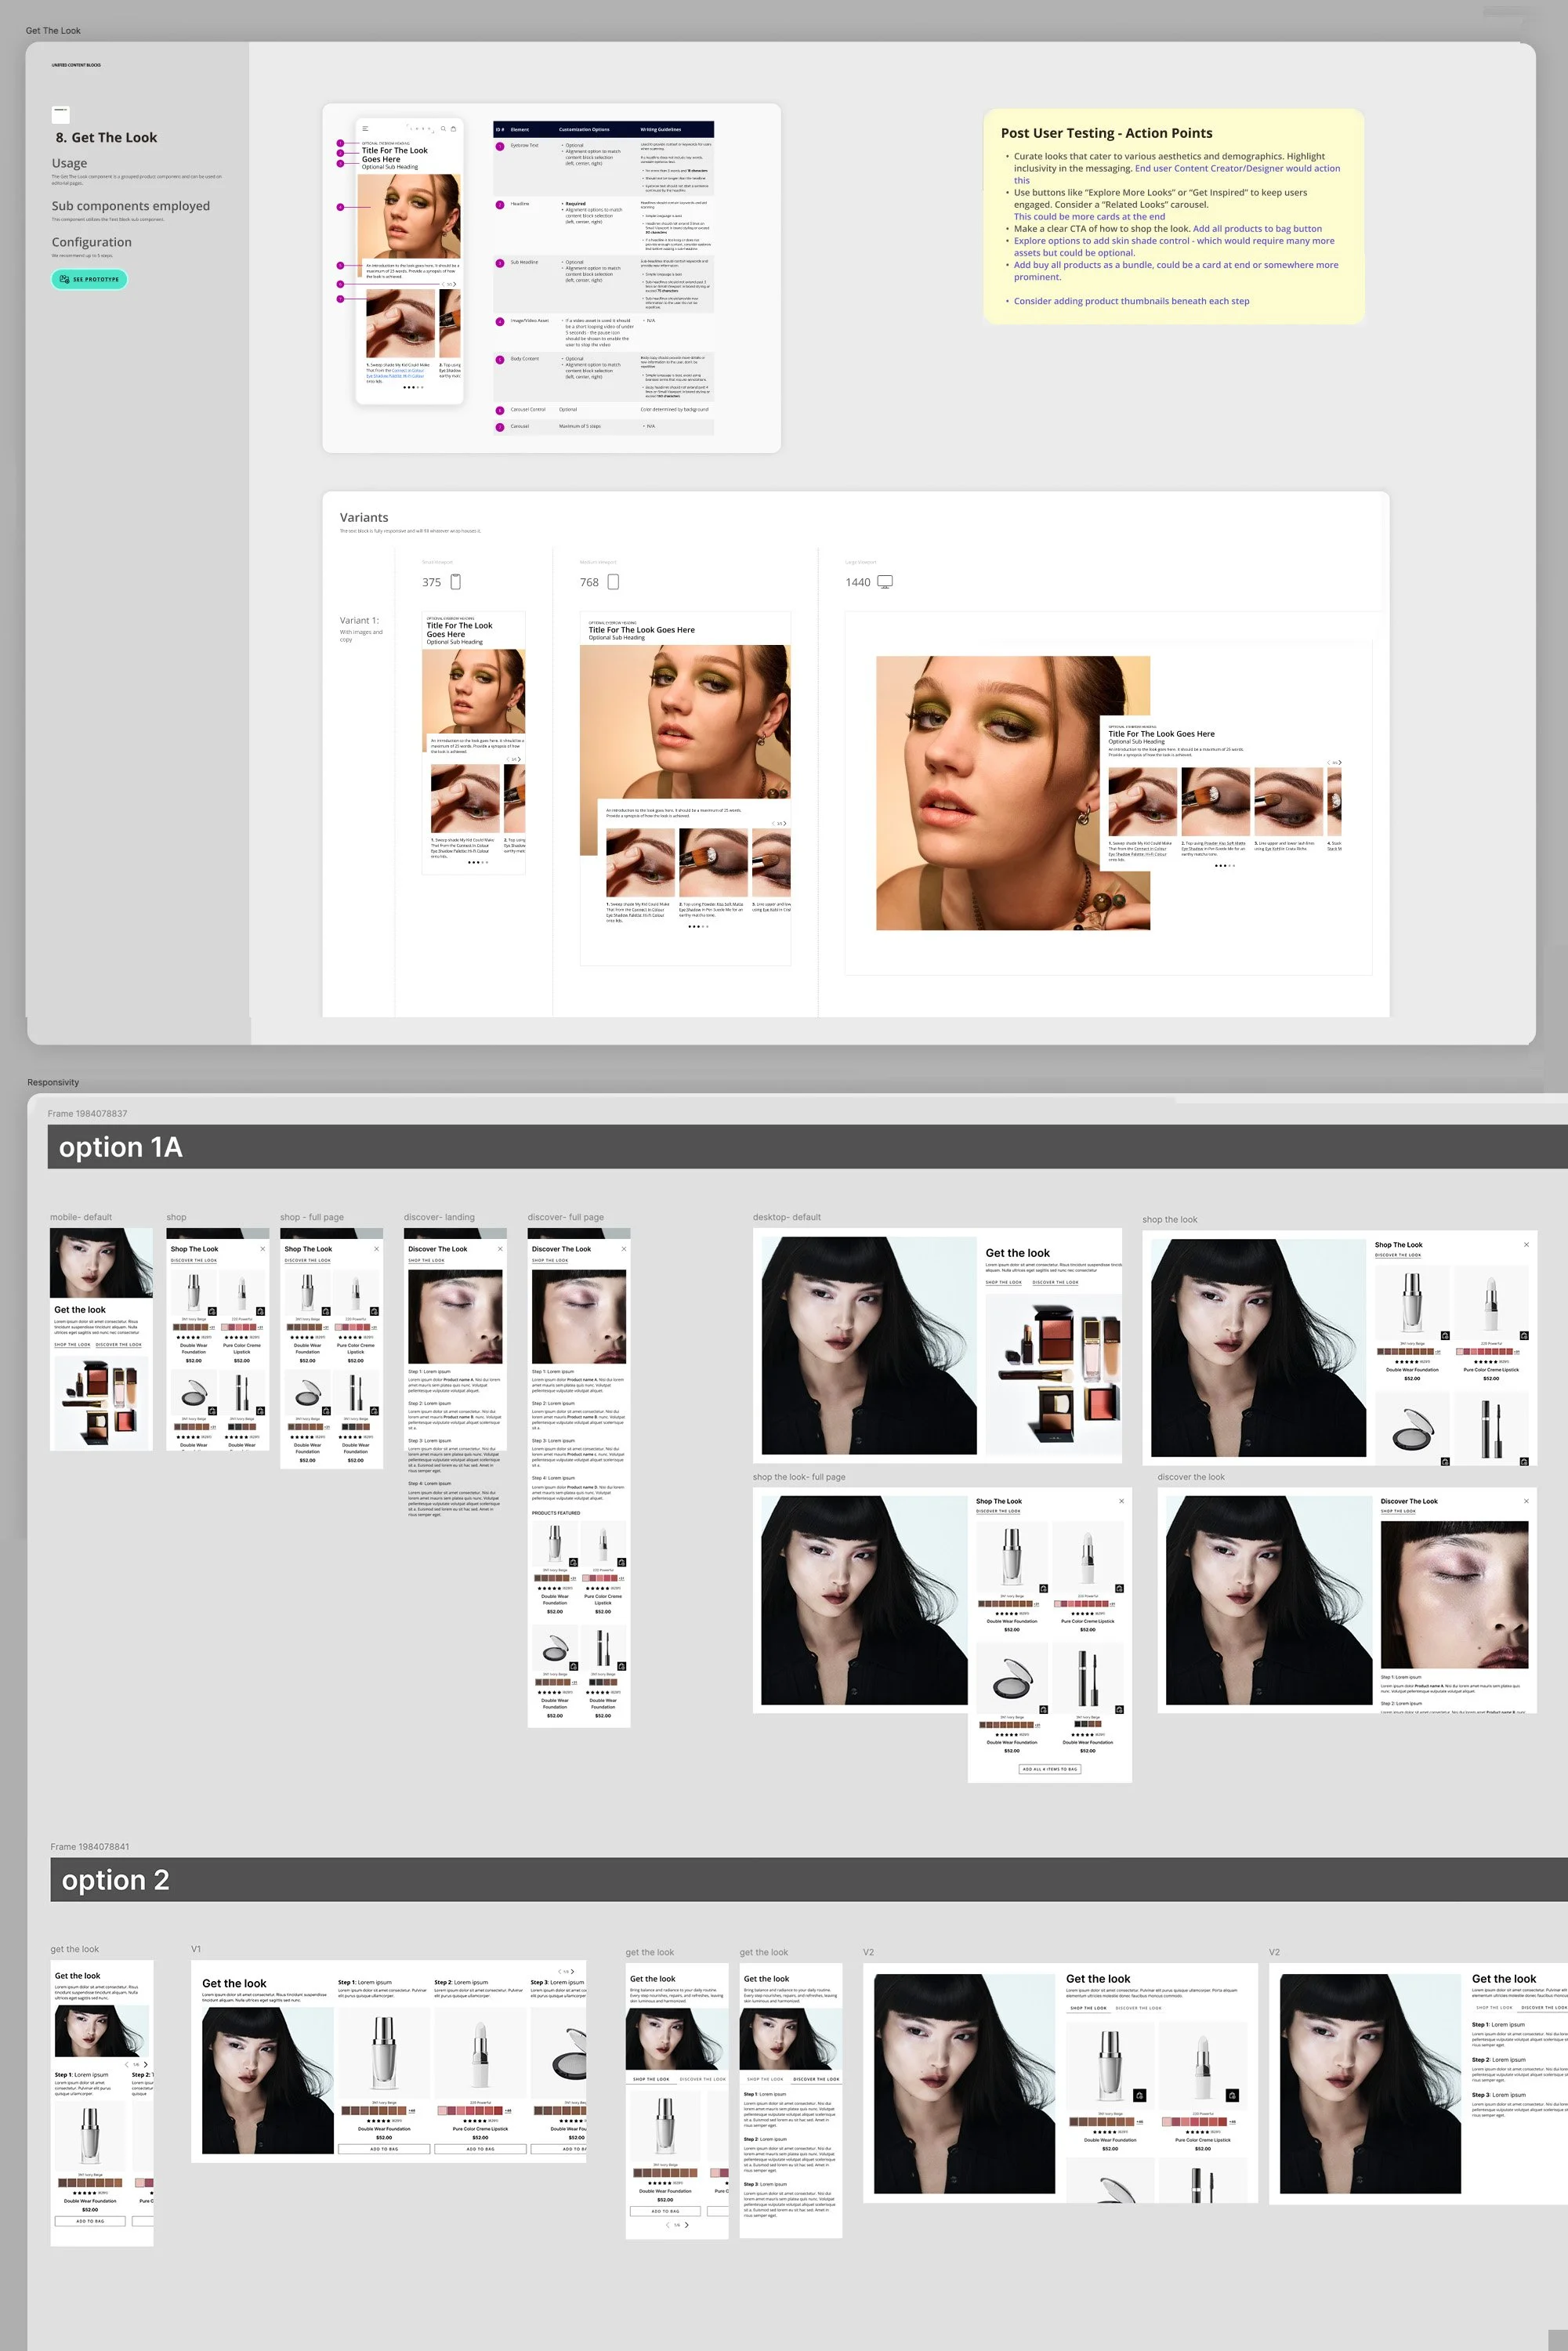Viewport: 1568px width, 2351px height.
Task: Click the mobile phone icon beside 375
Action: click(456, 582)
